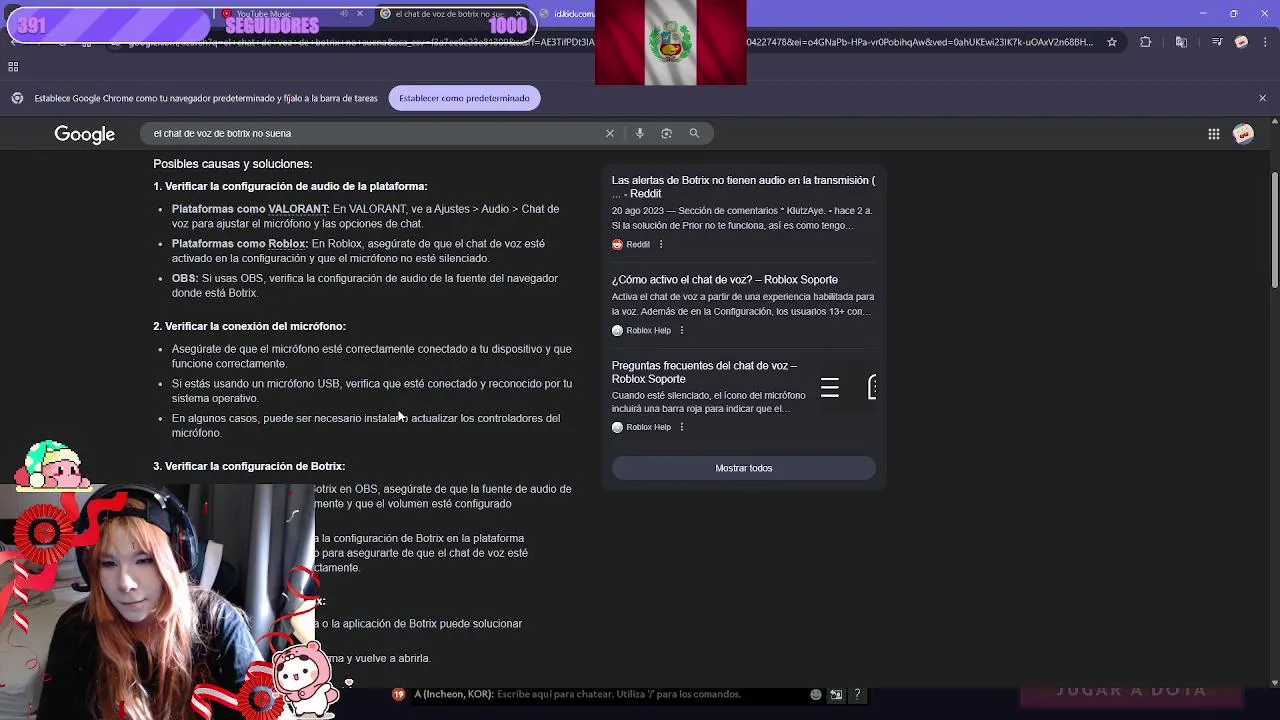Open 'Preguntas frecuentes del chat de voz' link

[x=704, y=372]
